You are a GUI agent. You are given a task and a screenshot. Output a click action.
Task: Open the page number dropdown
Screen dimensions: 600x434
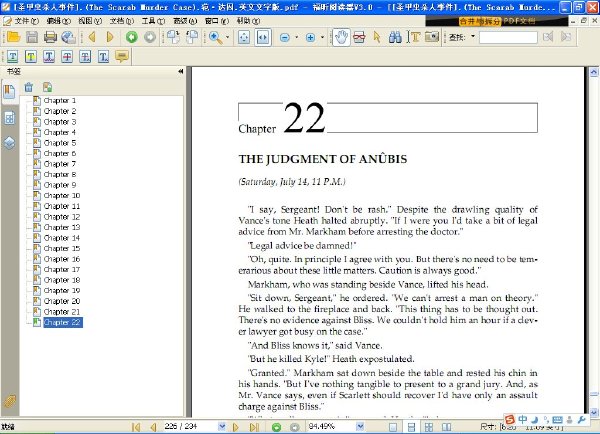pyautogui.click(x=222, y=426)
